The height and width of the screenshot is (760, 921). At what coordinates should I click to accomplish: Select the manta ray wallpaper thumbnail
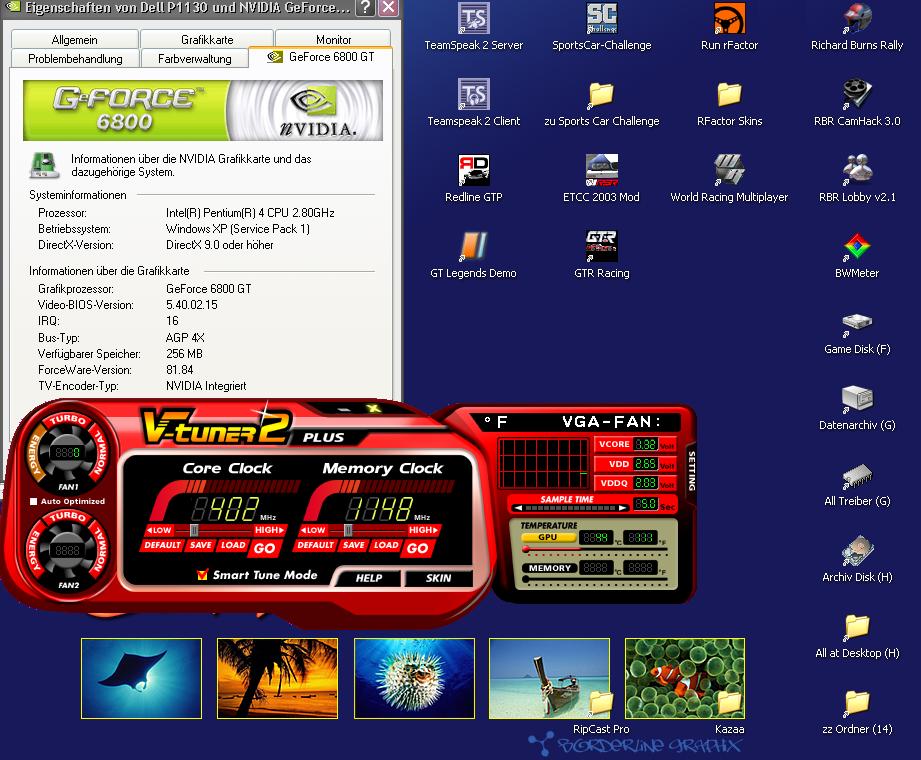pos(142,678)
